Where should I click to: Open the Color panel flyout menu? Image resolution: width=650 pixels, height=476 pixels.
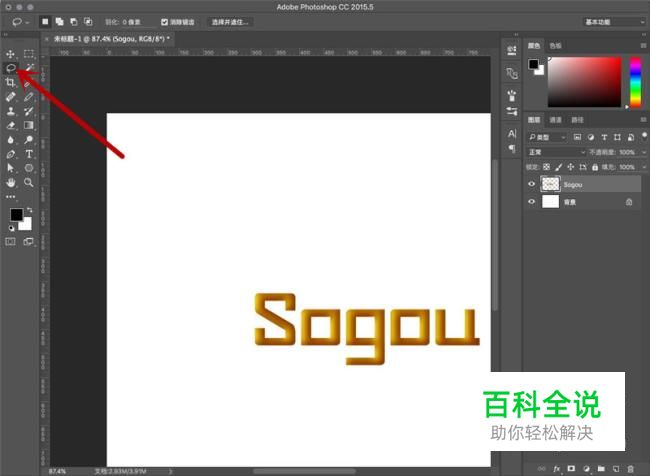click(643, 46)
